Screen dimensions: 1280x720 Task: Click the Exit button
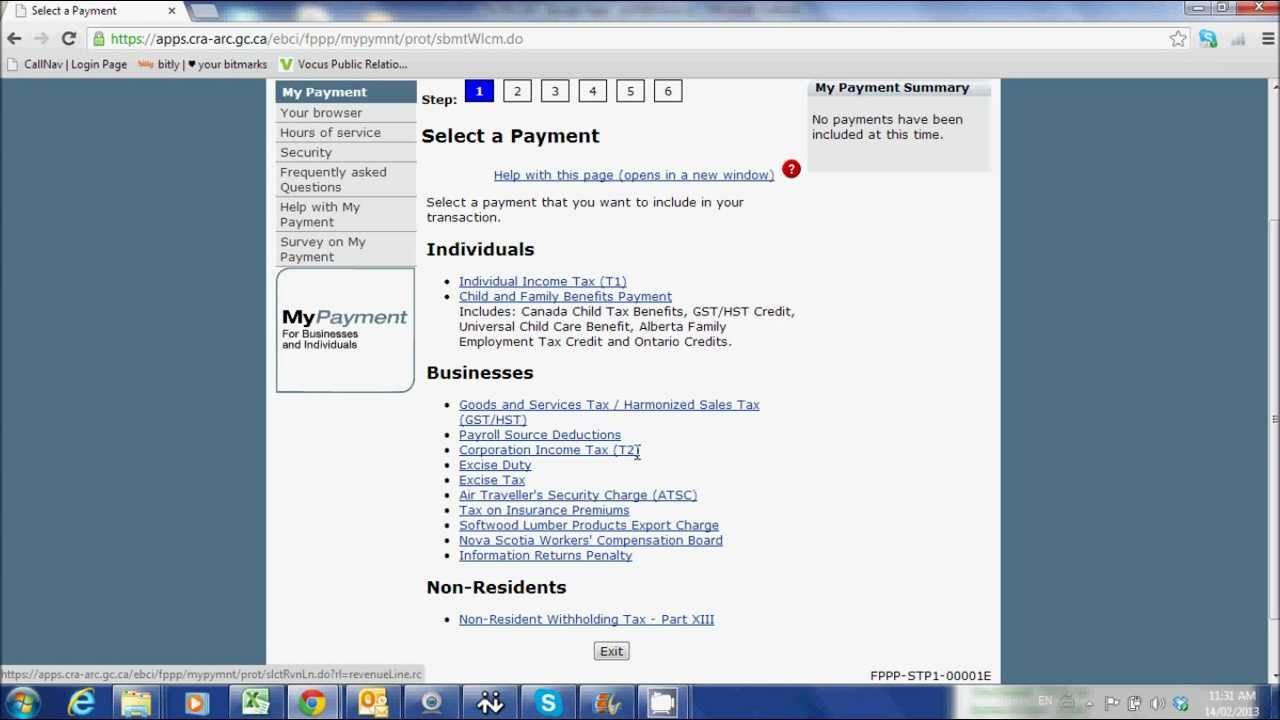[611, 652]
